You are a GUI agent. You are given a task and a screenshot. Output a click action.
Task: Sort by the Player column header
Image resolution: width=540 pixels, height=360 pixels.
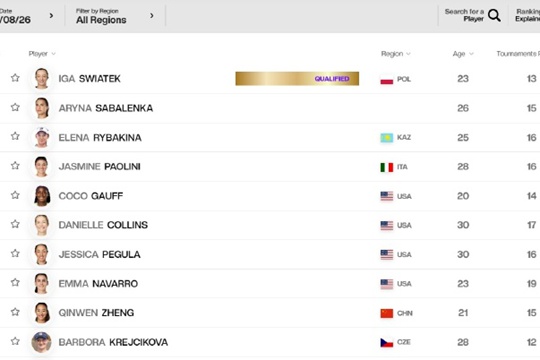tap(42, 54)
